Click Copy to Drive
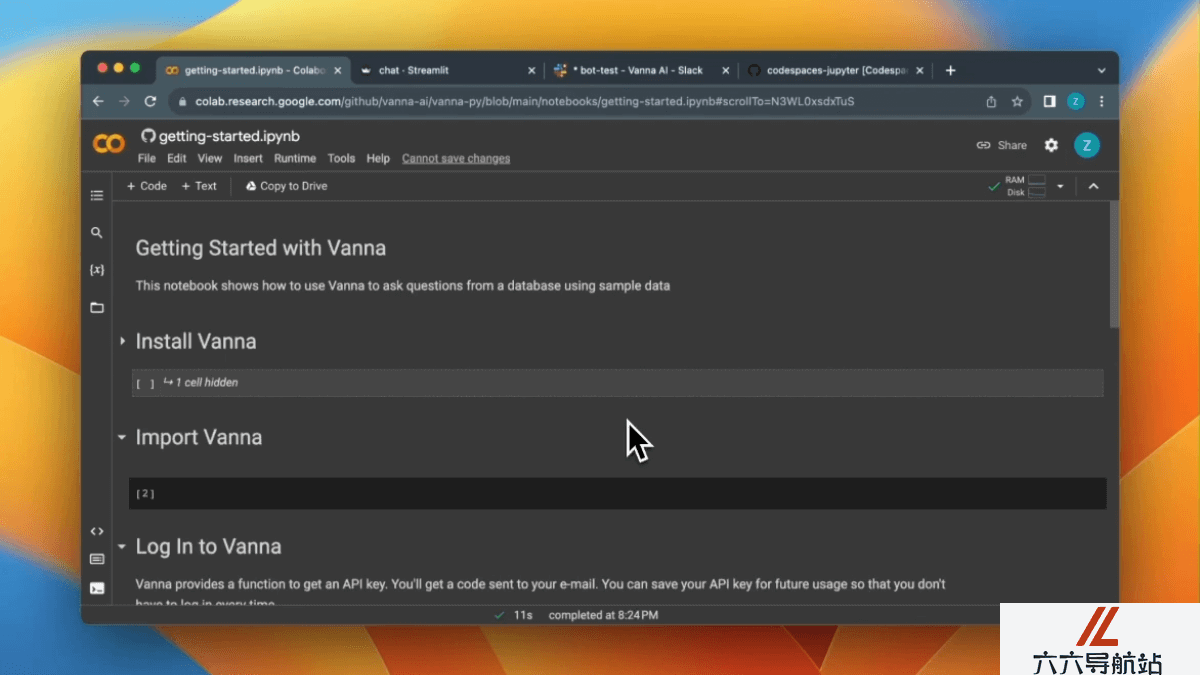This screenshot has width=1200, height=675. click(286, 186)
